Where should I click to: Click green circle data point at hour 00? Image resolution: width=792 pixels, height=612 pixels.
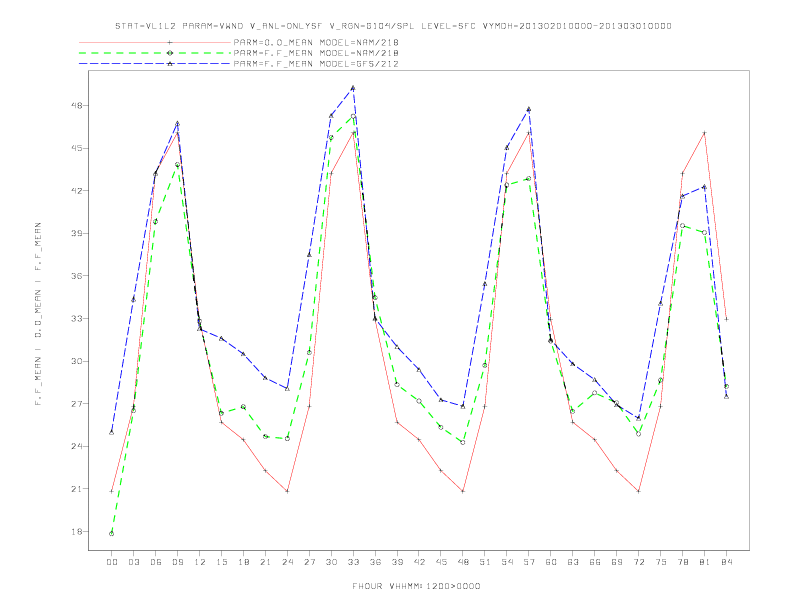[112, 534]
